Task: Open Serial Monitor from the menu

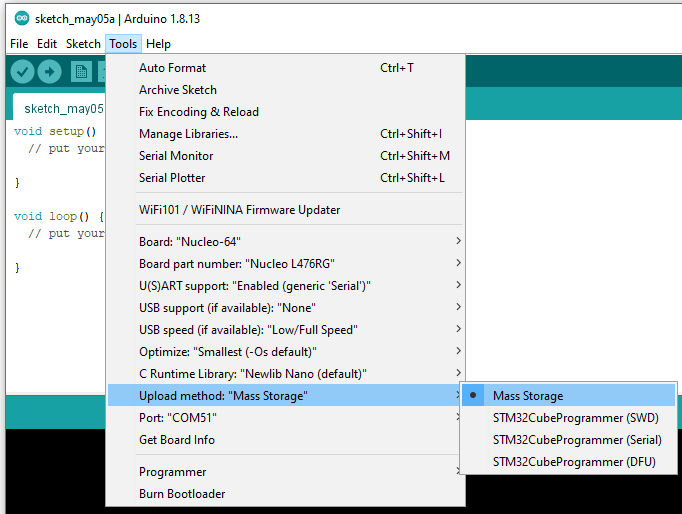Action: (x=176, y=156)
